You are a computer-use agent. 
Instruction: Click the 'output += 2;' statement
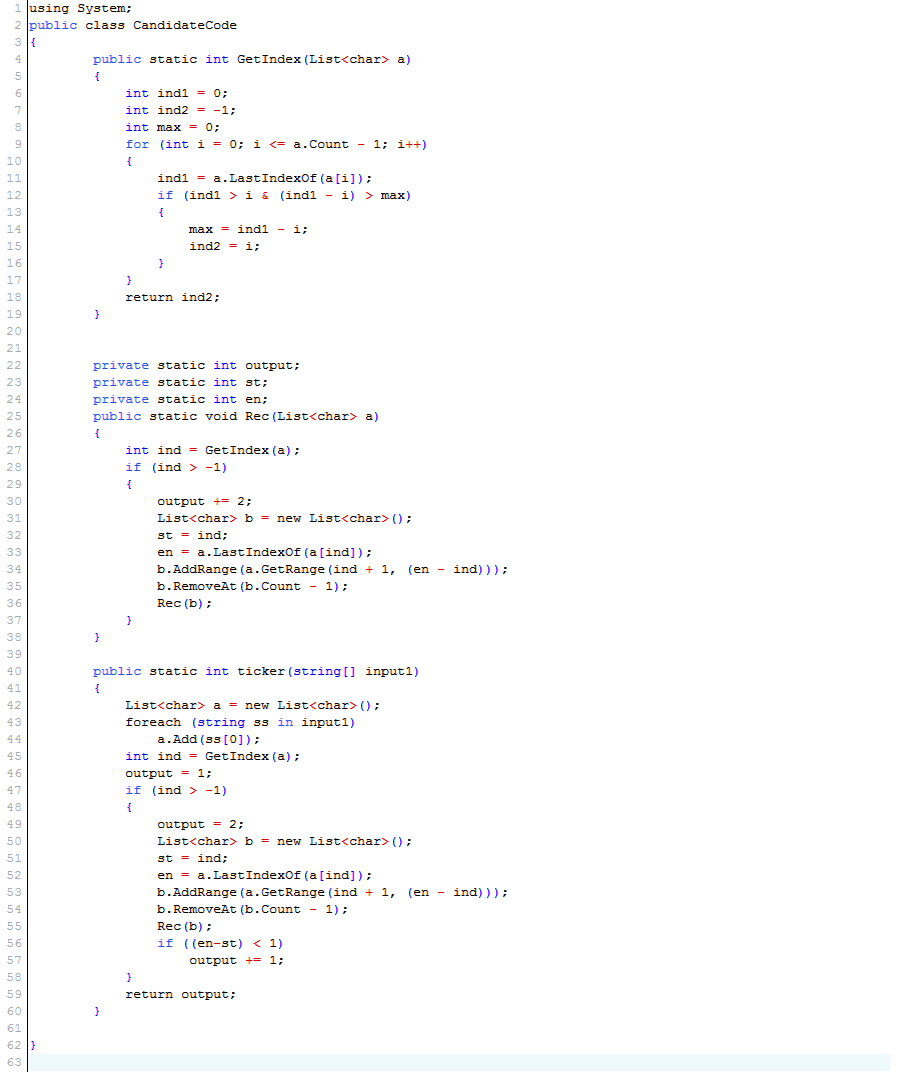coord(204,501)
